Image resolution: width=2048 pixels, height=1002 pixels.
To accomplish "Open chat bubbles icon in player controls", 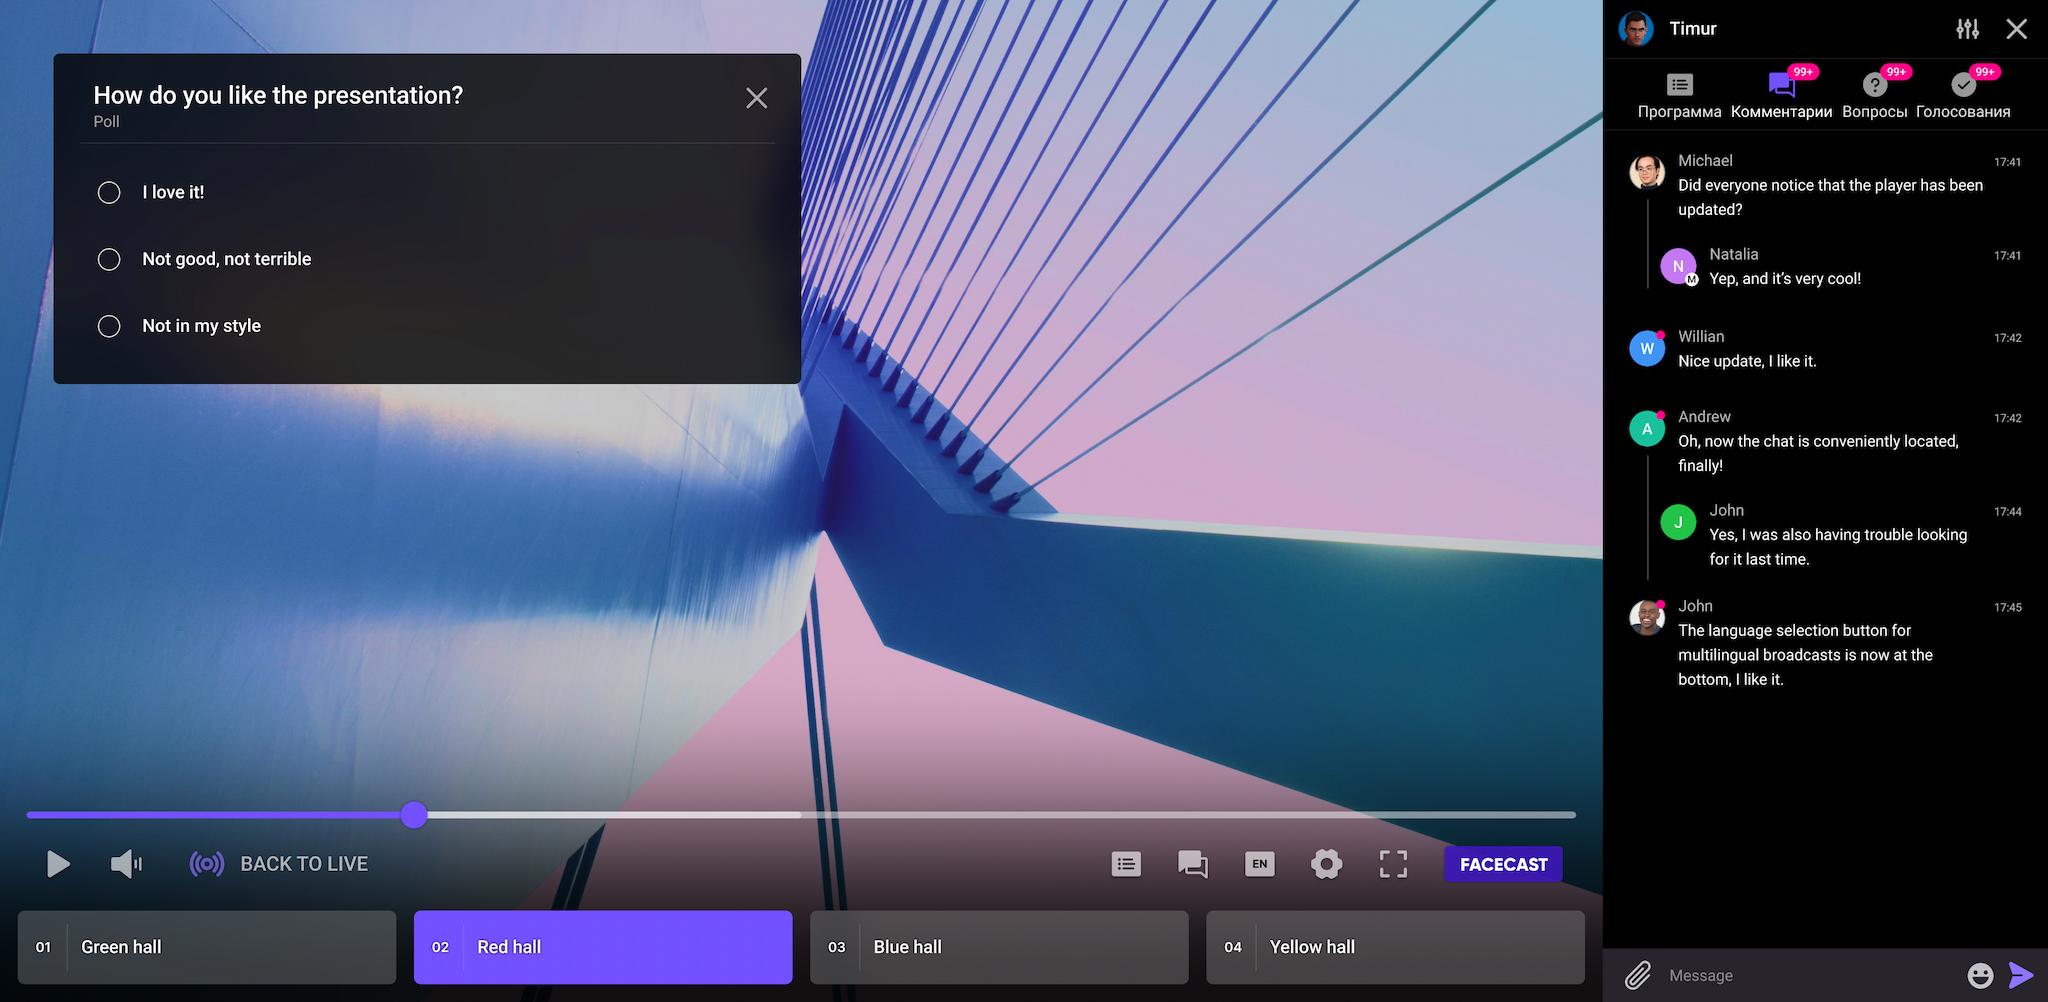I will click(x=1192, y=864).
